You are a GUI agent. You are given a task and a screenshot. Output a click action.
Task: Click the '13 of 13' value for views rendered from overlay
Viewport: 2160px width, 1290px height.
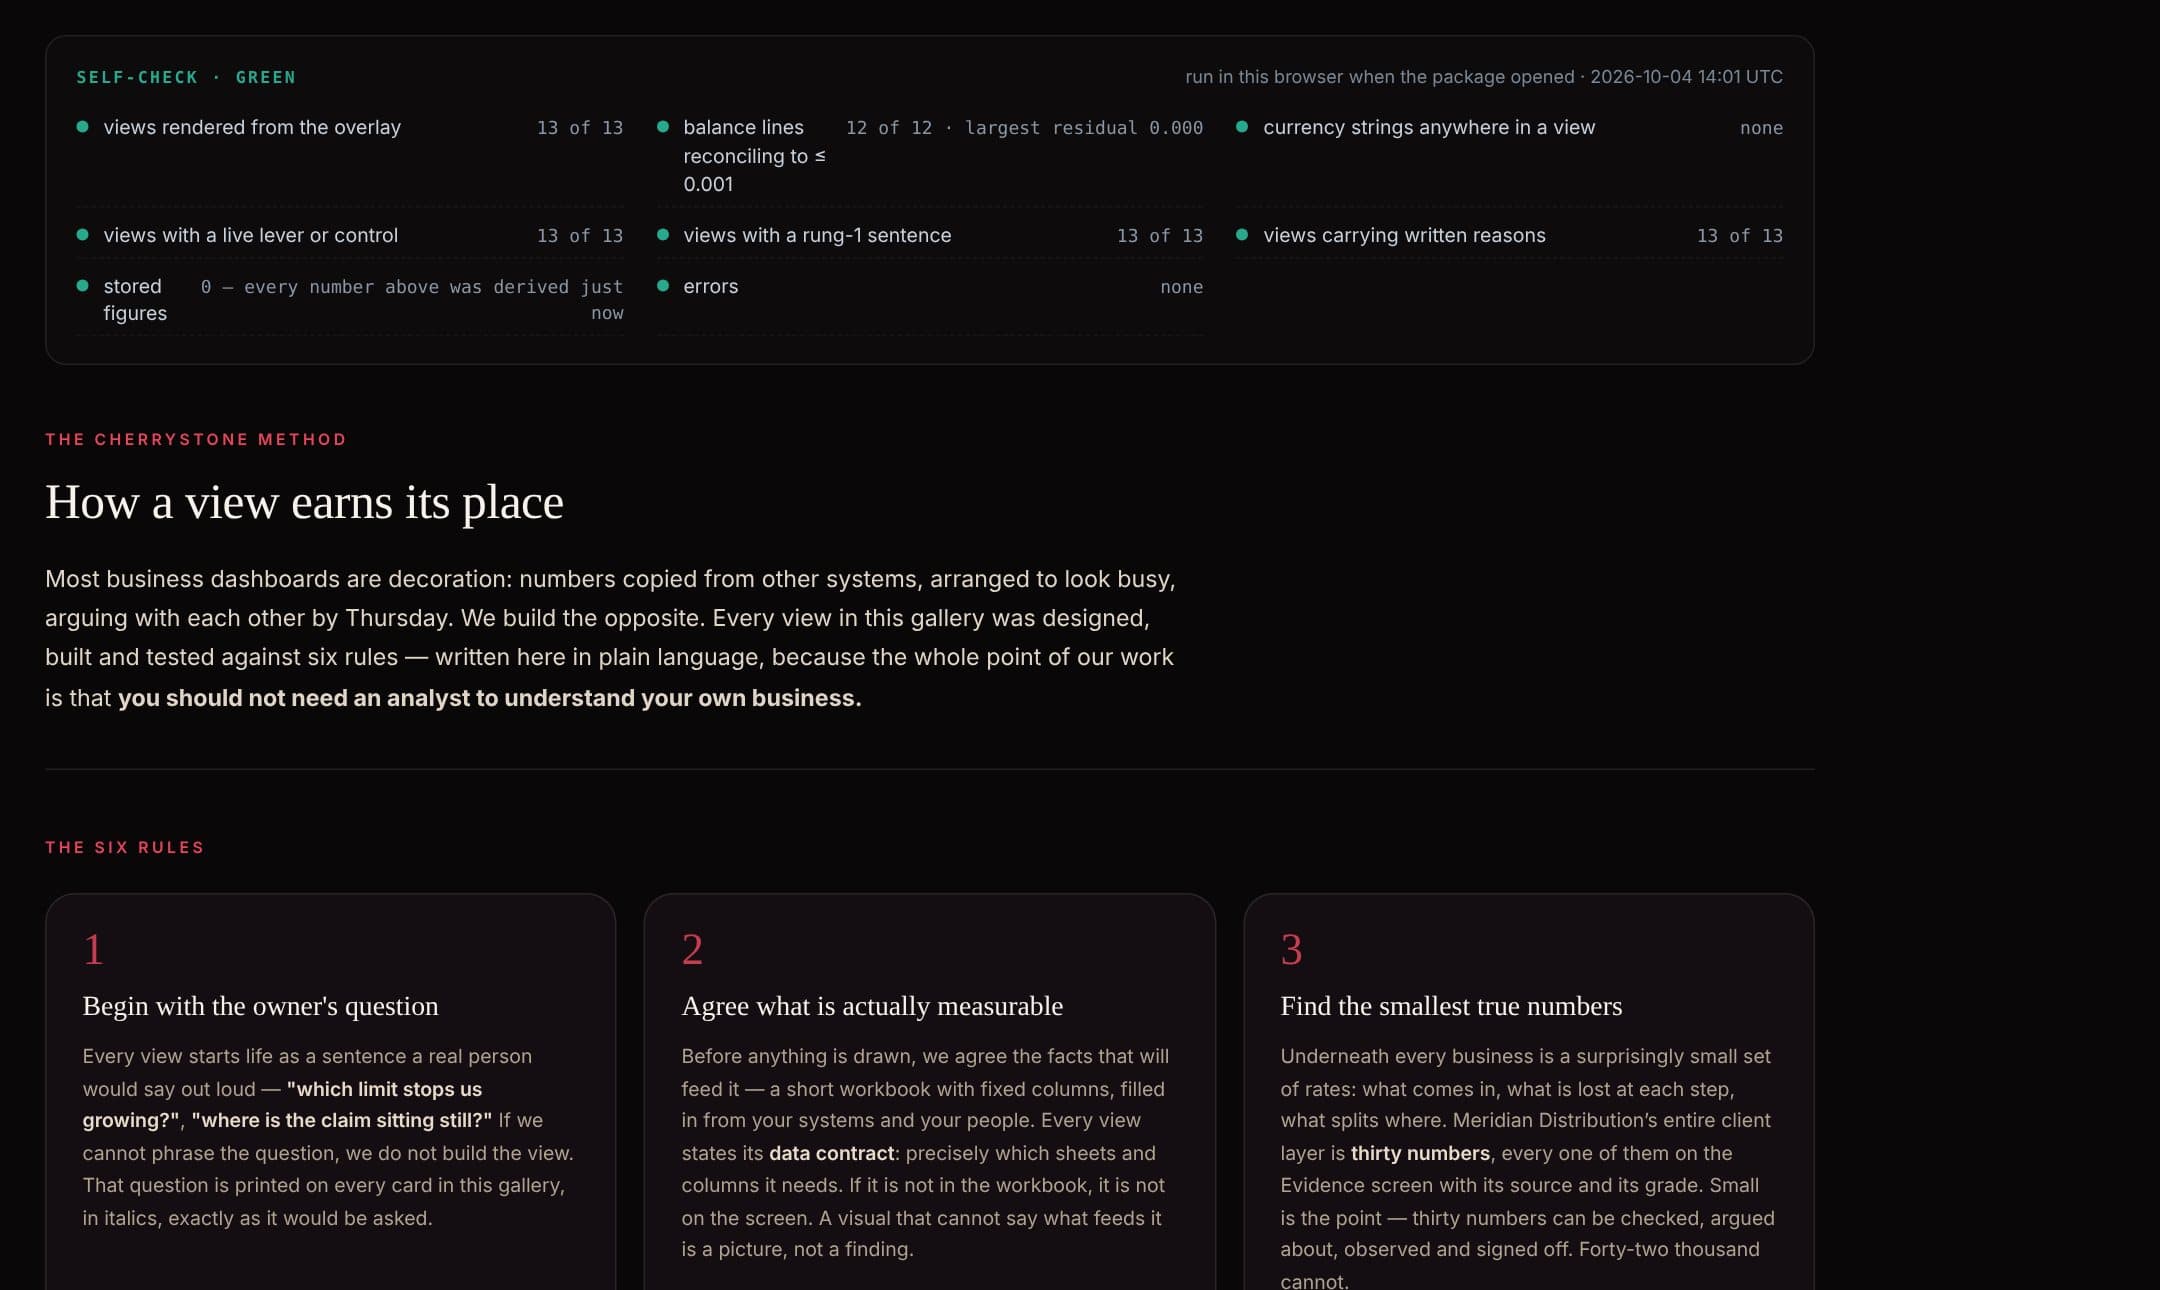click(580, 128)
